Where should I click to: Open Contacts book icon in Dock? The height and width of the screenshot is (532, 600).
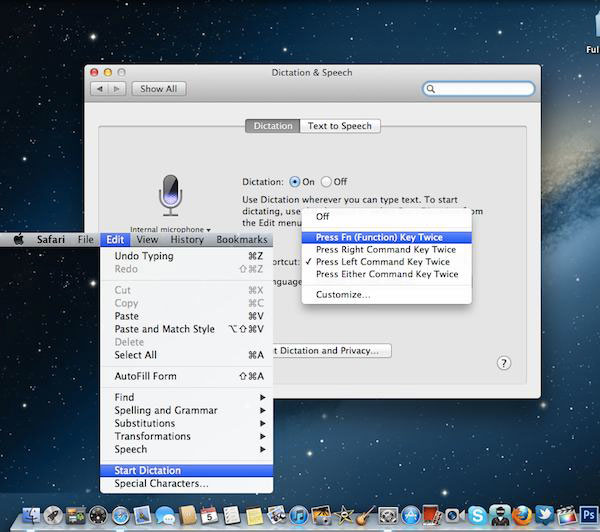click(x=188, y=515)
